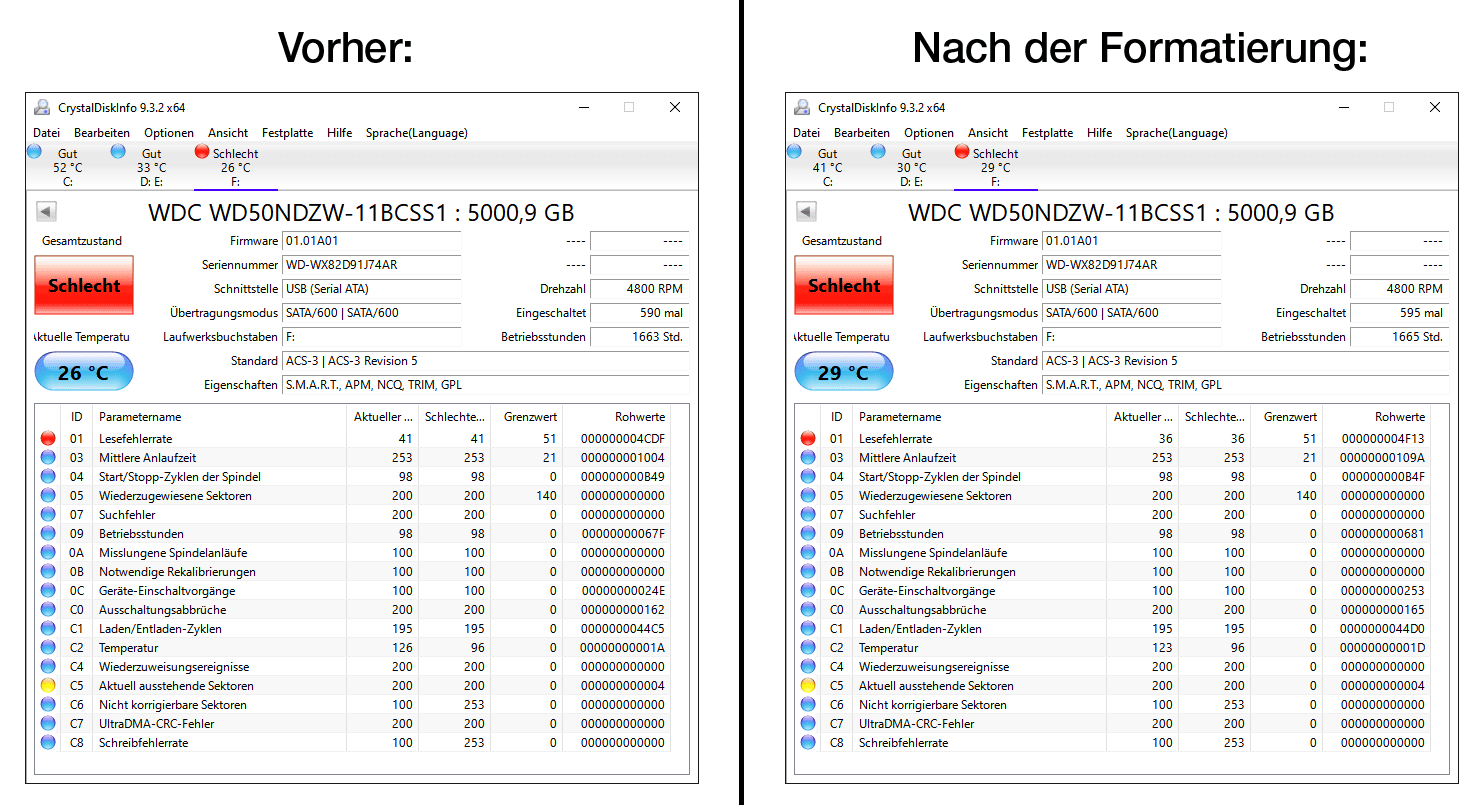Click the 29 °C temperature button

844,372
